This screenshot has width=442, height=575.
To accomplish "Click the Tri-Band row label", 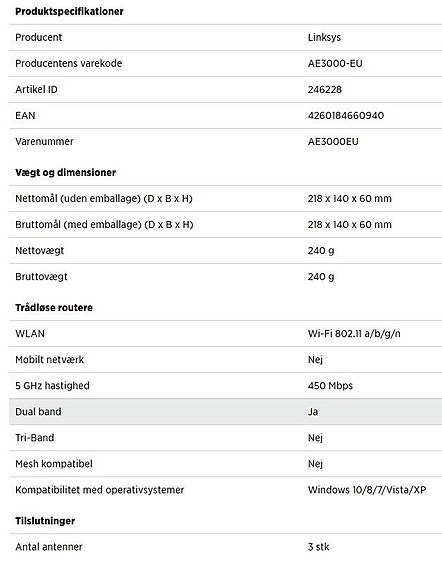I will pyautogui.click(x=34, y=437).
